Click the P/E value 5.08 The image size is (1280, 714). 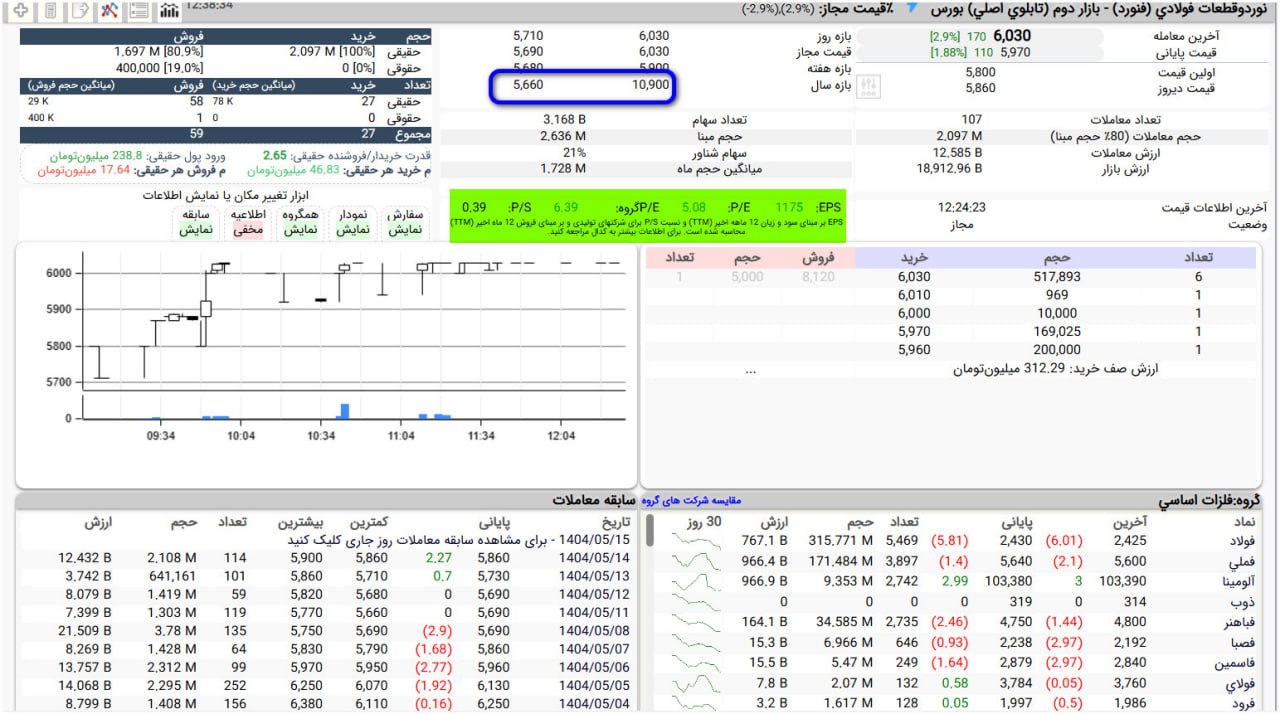click(693, 207)
